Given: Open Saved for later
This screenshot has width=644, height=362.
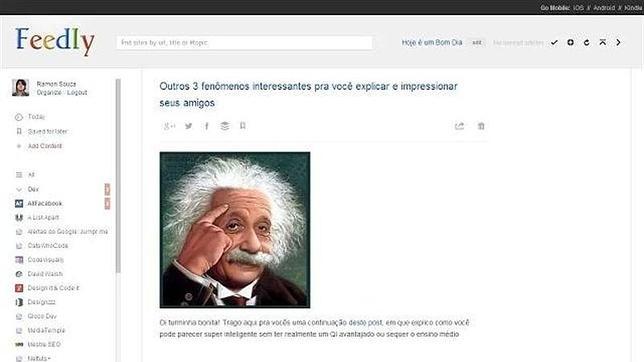Looking at the screenshot, I should [48, 131].
